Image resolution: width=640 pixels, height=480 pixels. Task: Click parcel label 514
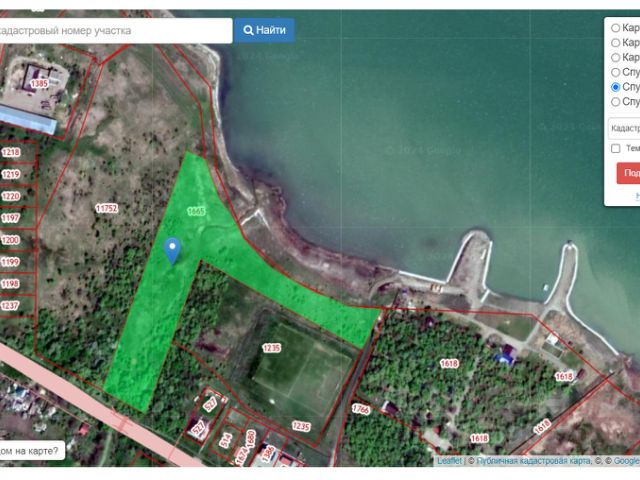click(x=226, y=440)
